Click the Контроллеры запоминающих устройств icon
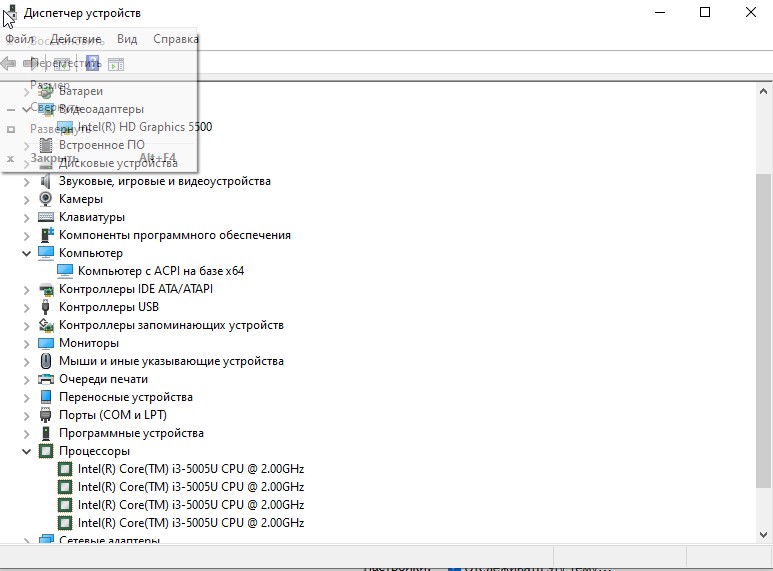This screenshot has height=571, width=773. point(46,325)
